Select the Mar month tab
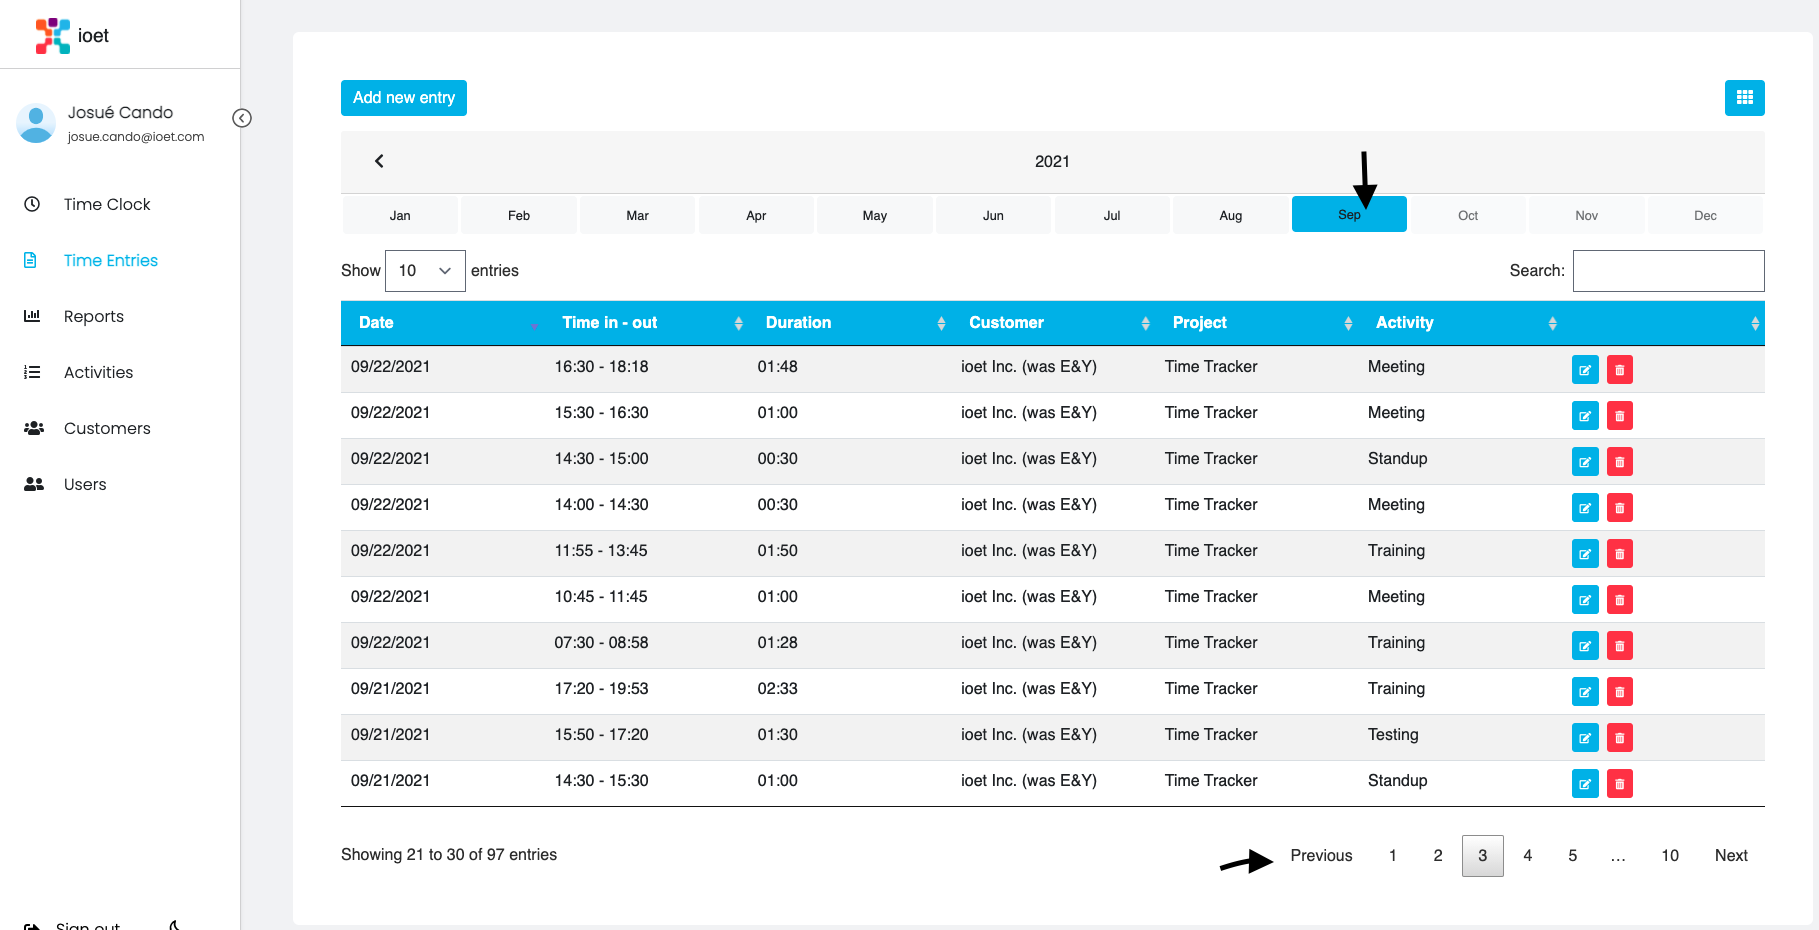The height and width of the screenshot is (930, 1819). (637, 215)
